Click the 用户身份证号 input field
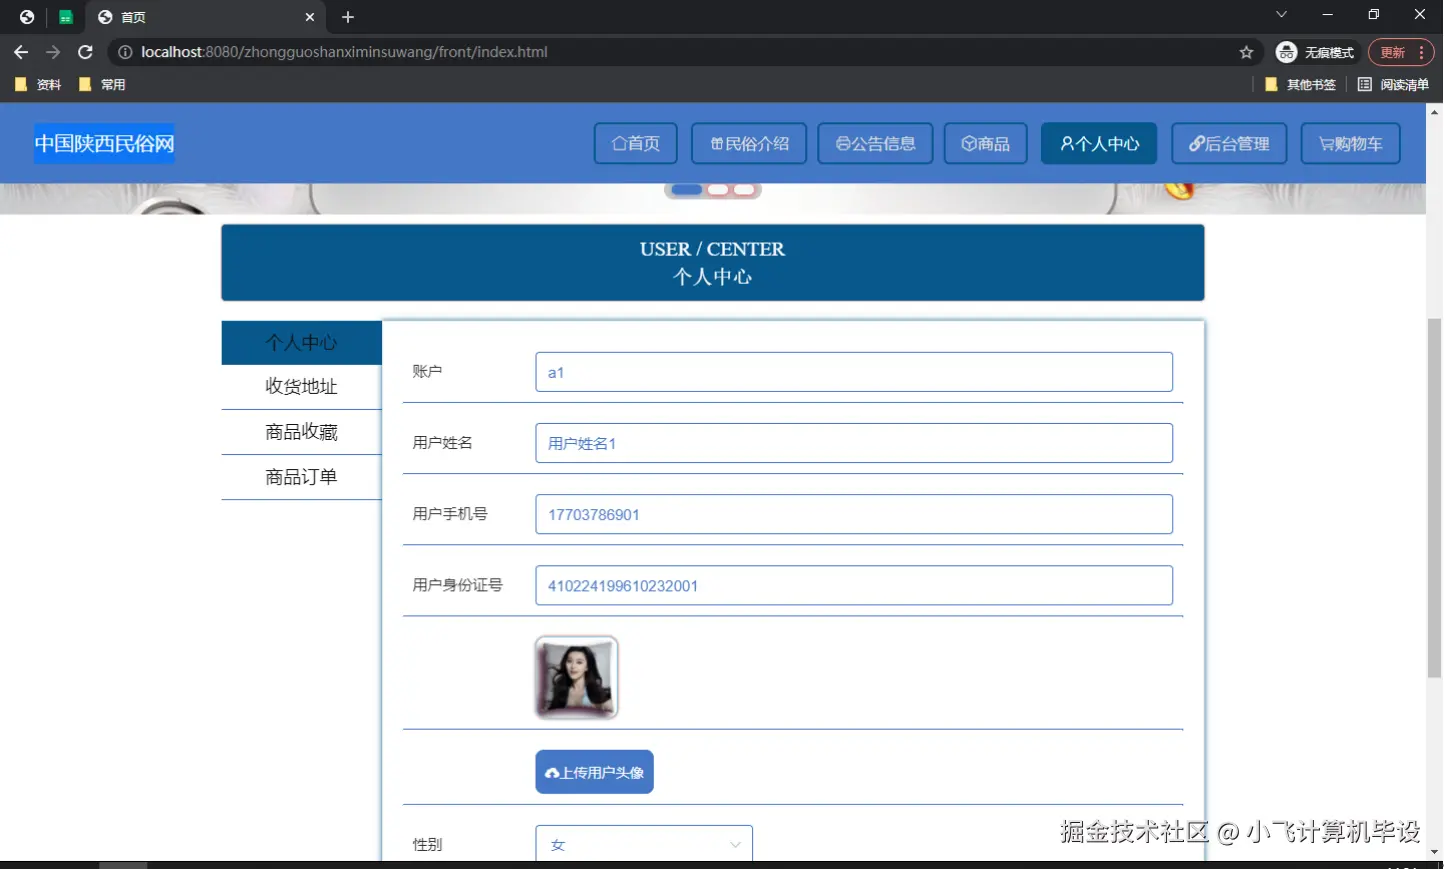The height and width of the screenshot is (869, 1444). 854,585
